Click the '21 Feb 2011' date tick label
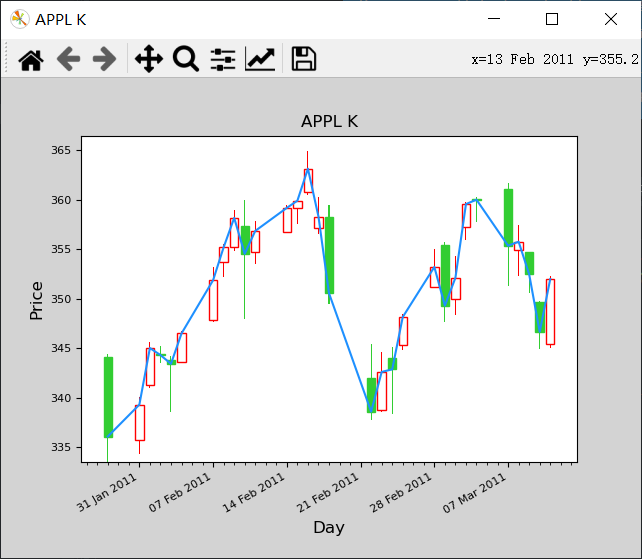Image resolution: width=642 pixels, height=559 pixels. point(328,493)
